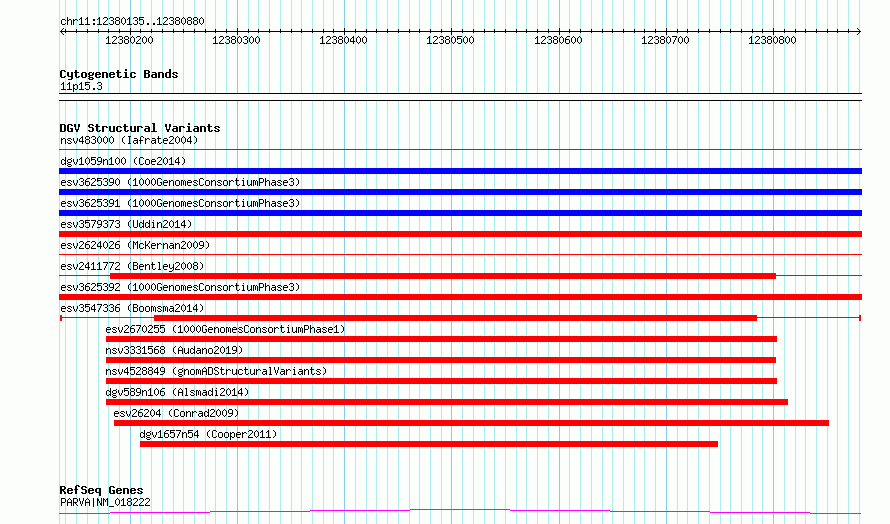Click the esv3625390 variant label

[x=180, y=182]
